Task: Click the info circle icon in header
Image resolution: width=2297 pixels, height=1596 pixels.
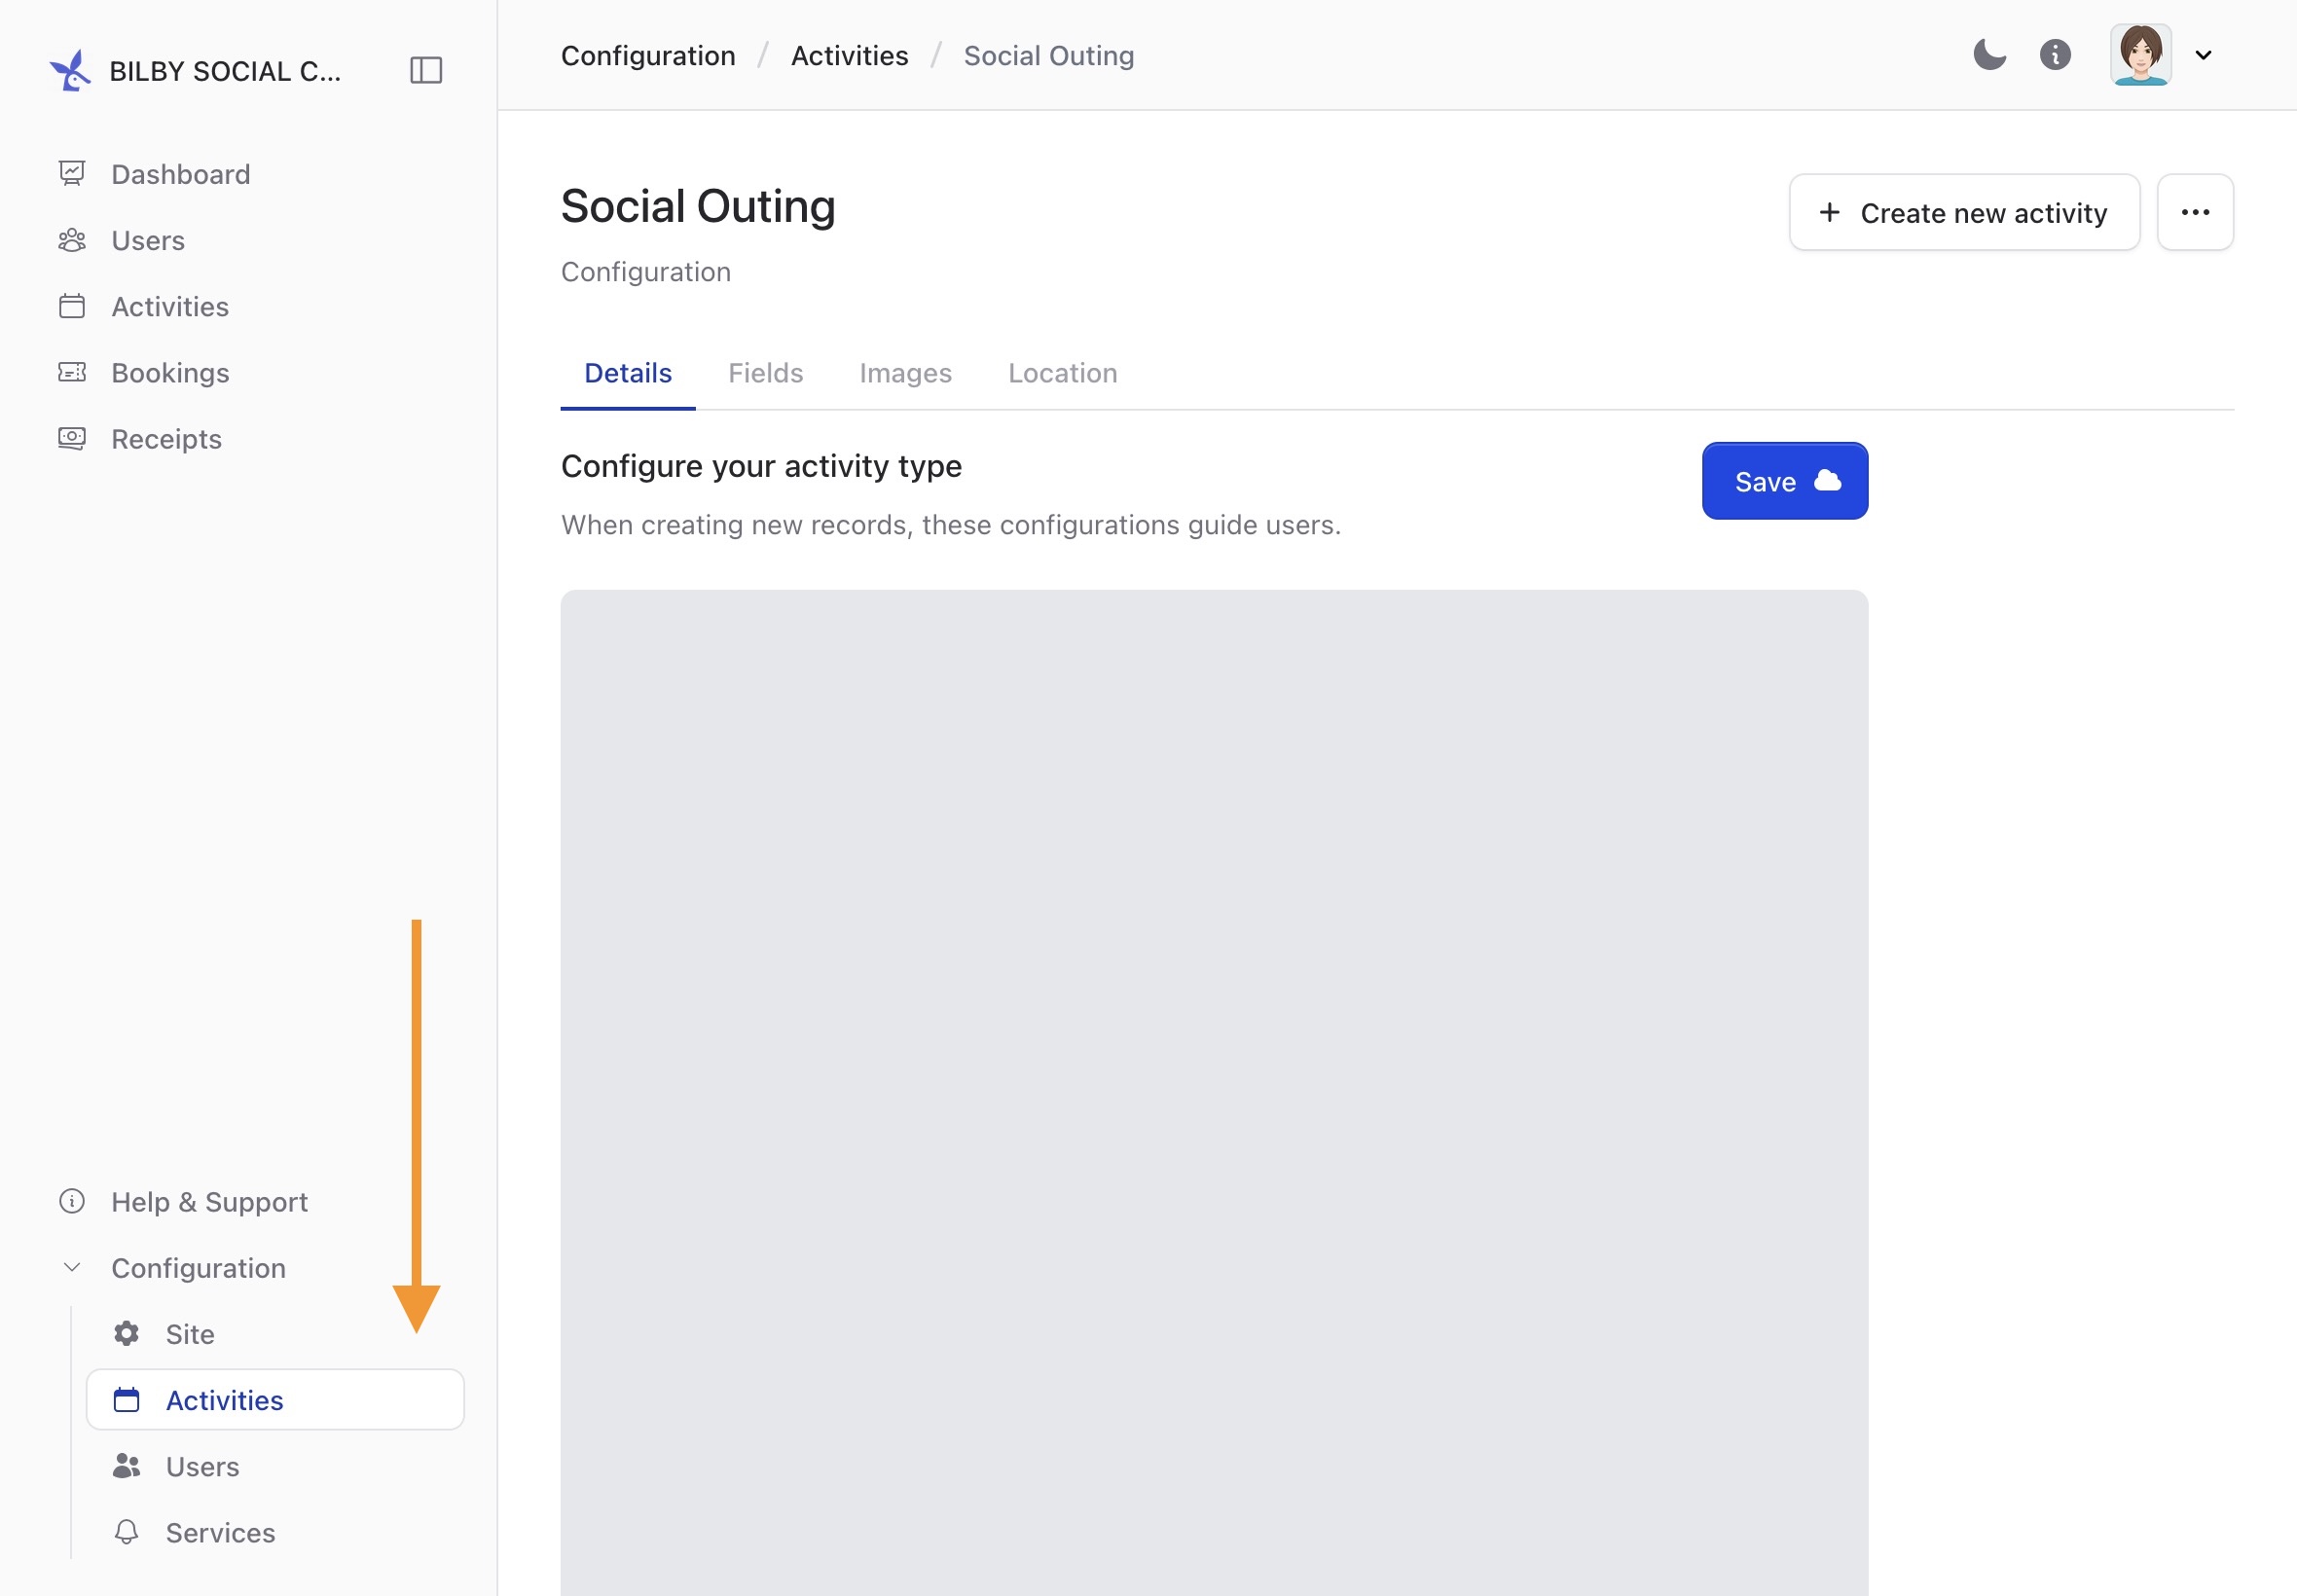Action: click(x=2055, y=54)
